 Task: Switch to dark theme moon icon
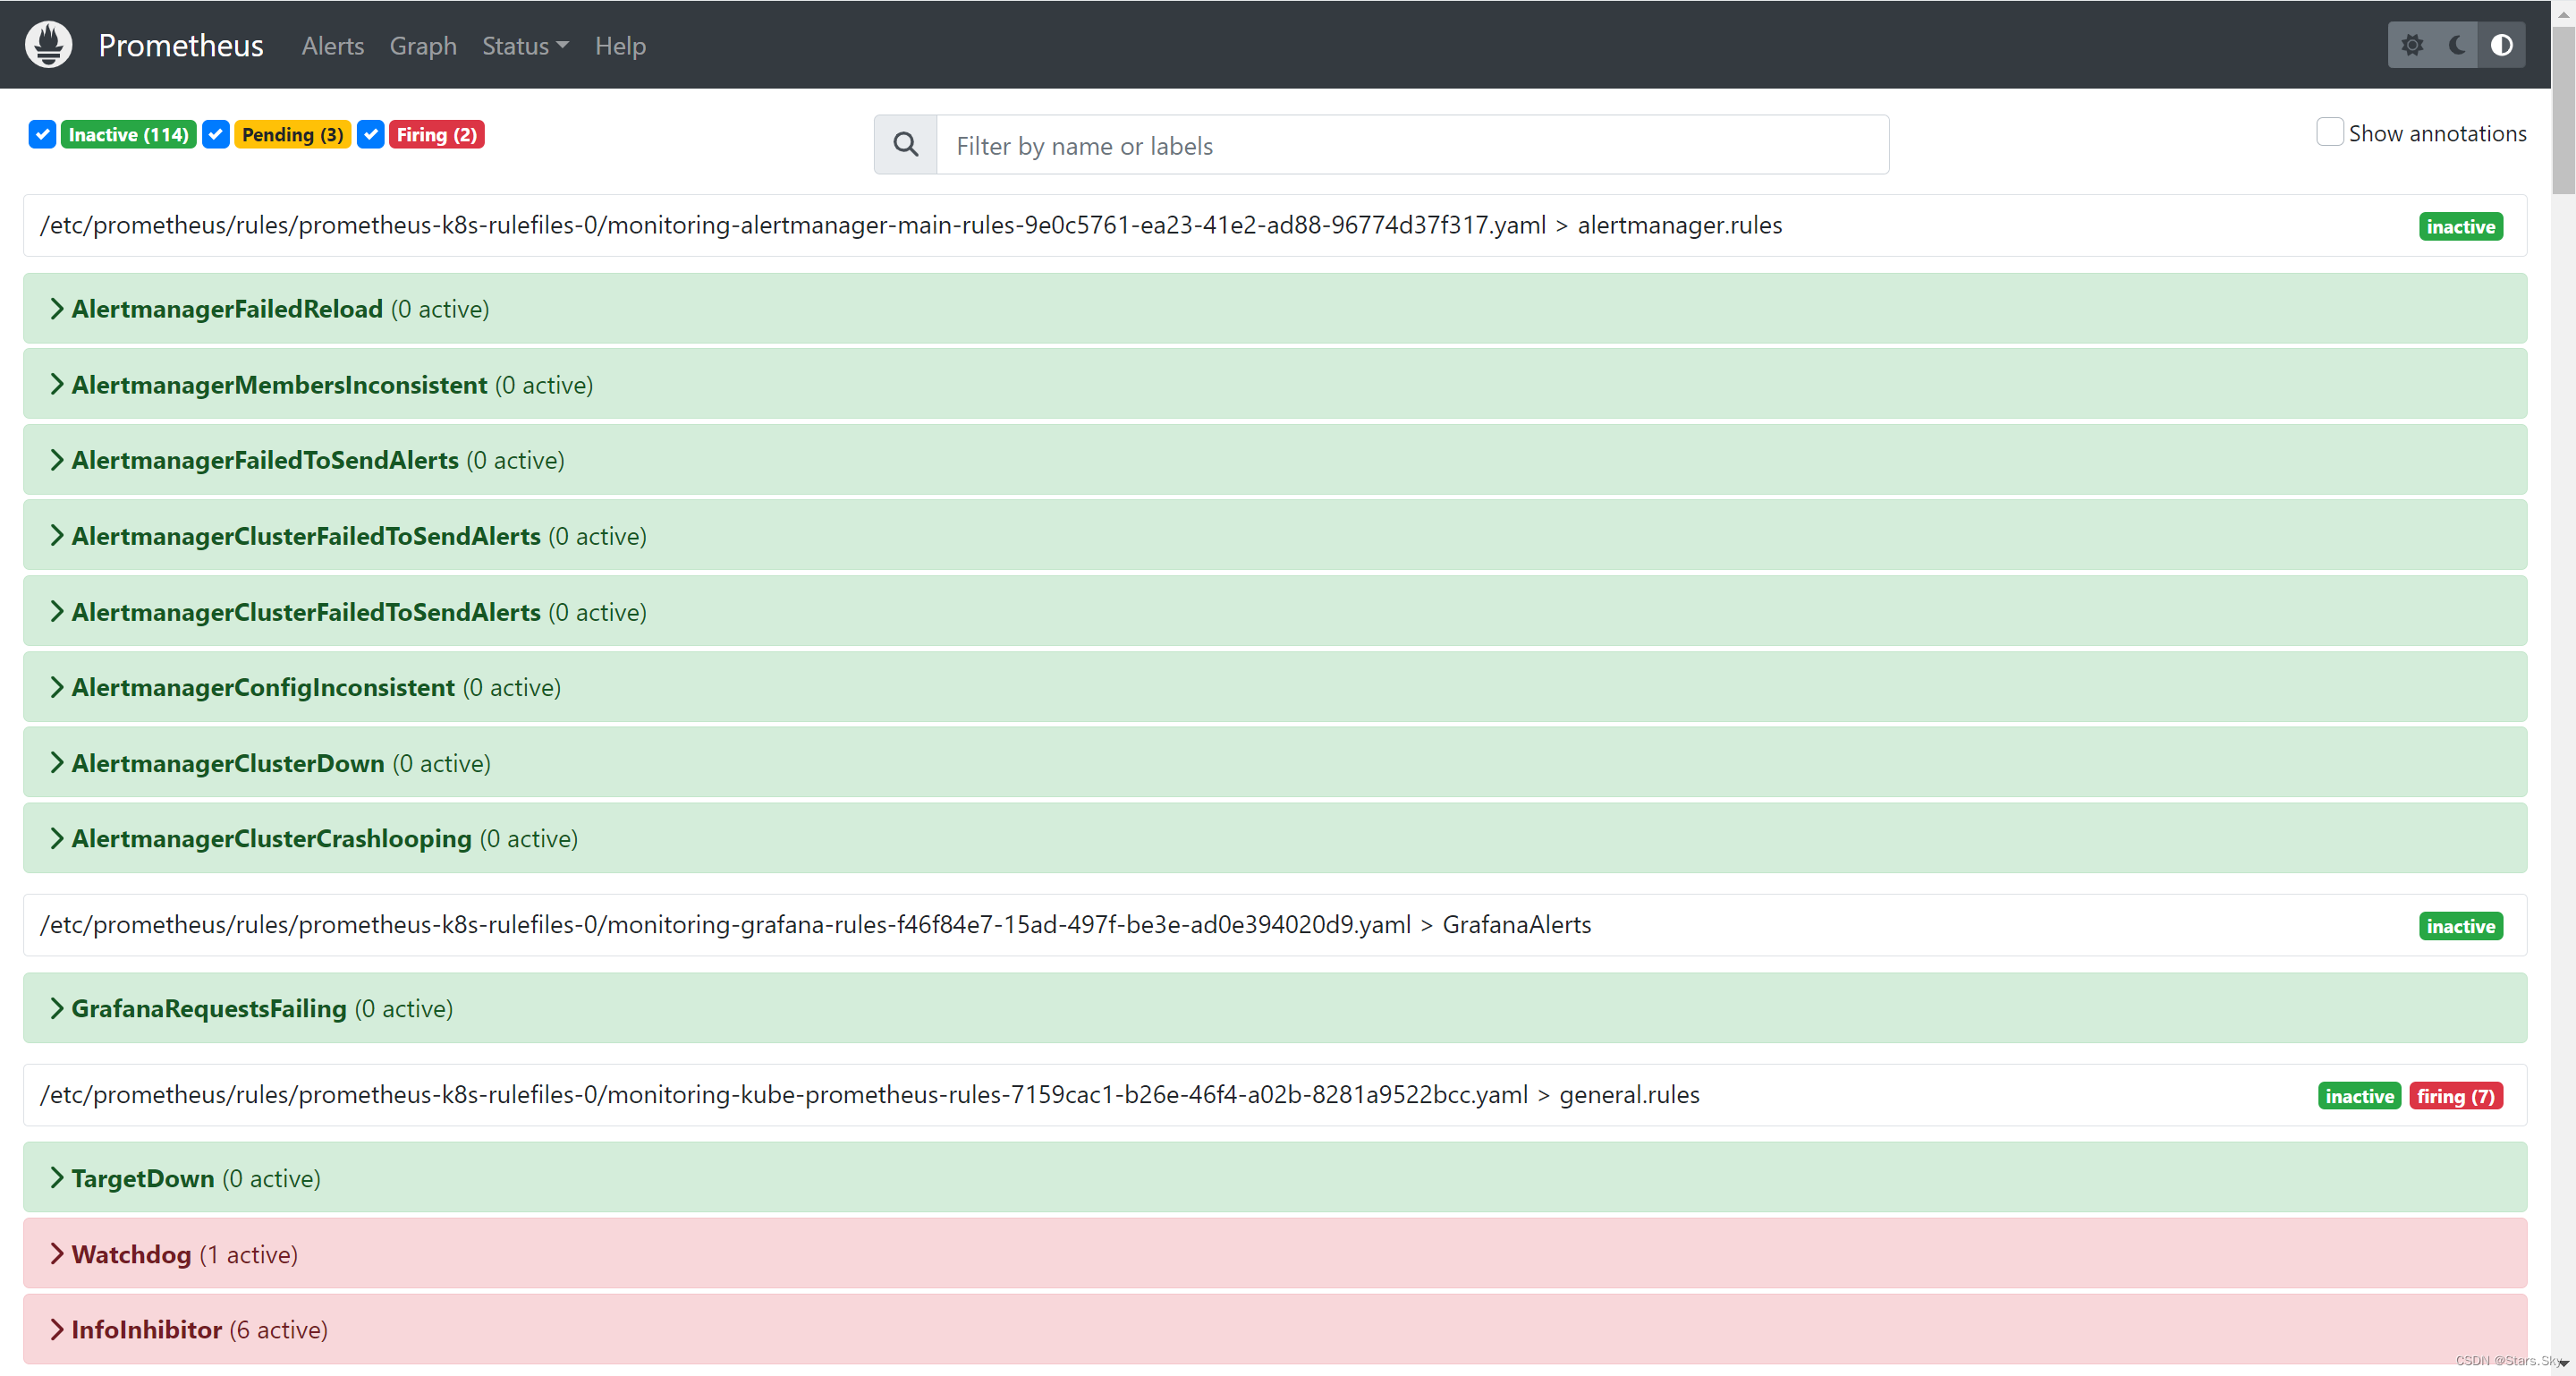click(2457, 45)
